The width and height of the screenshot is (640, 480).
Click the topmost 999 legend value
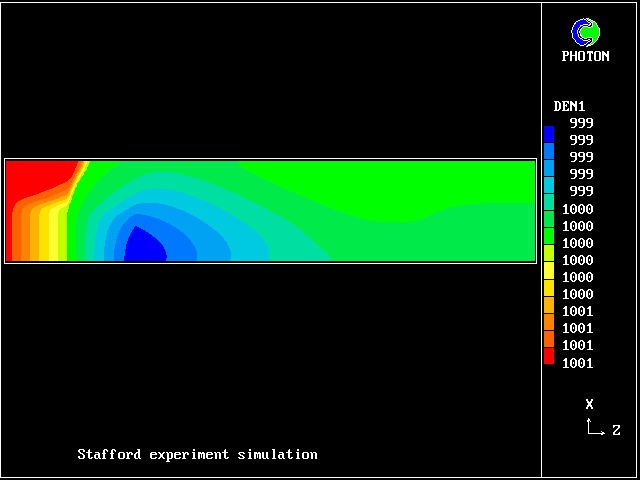(x=581, y=123)
